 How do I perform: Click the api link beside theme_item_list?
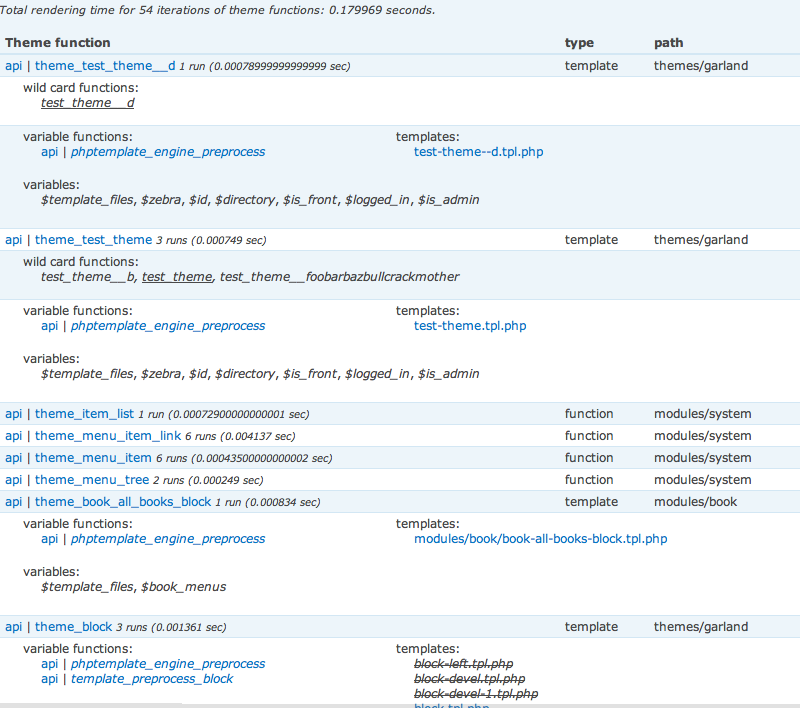[13, 414]
